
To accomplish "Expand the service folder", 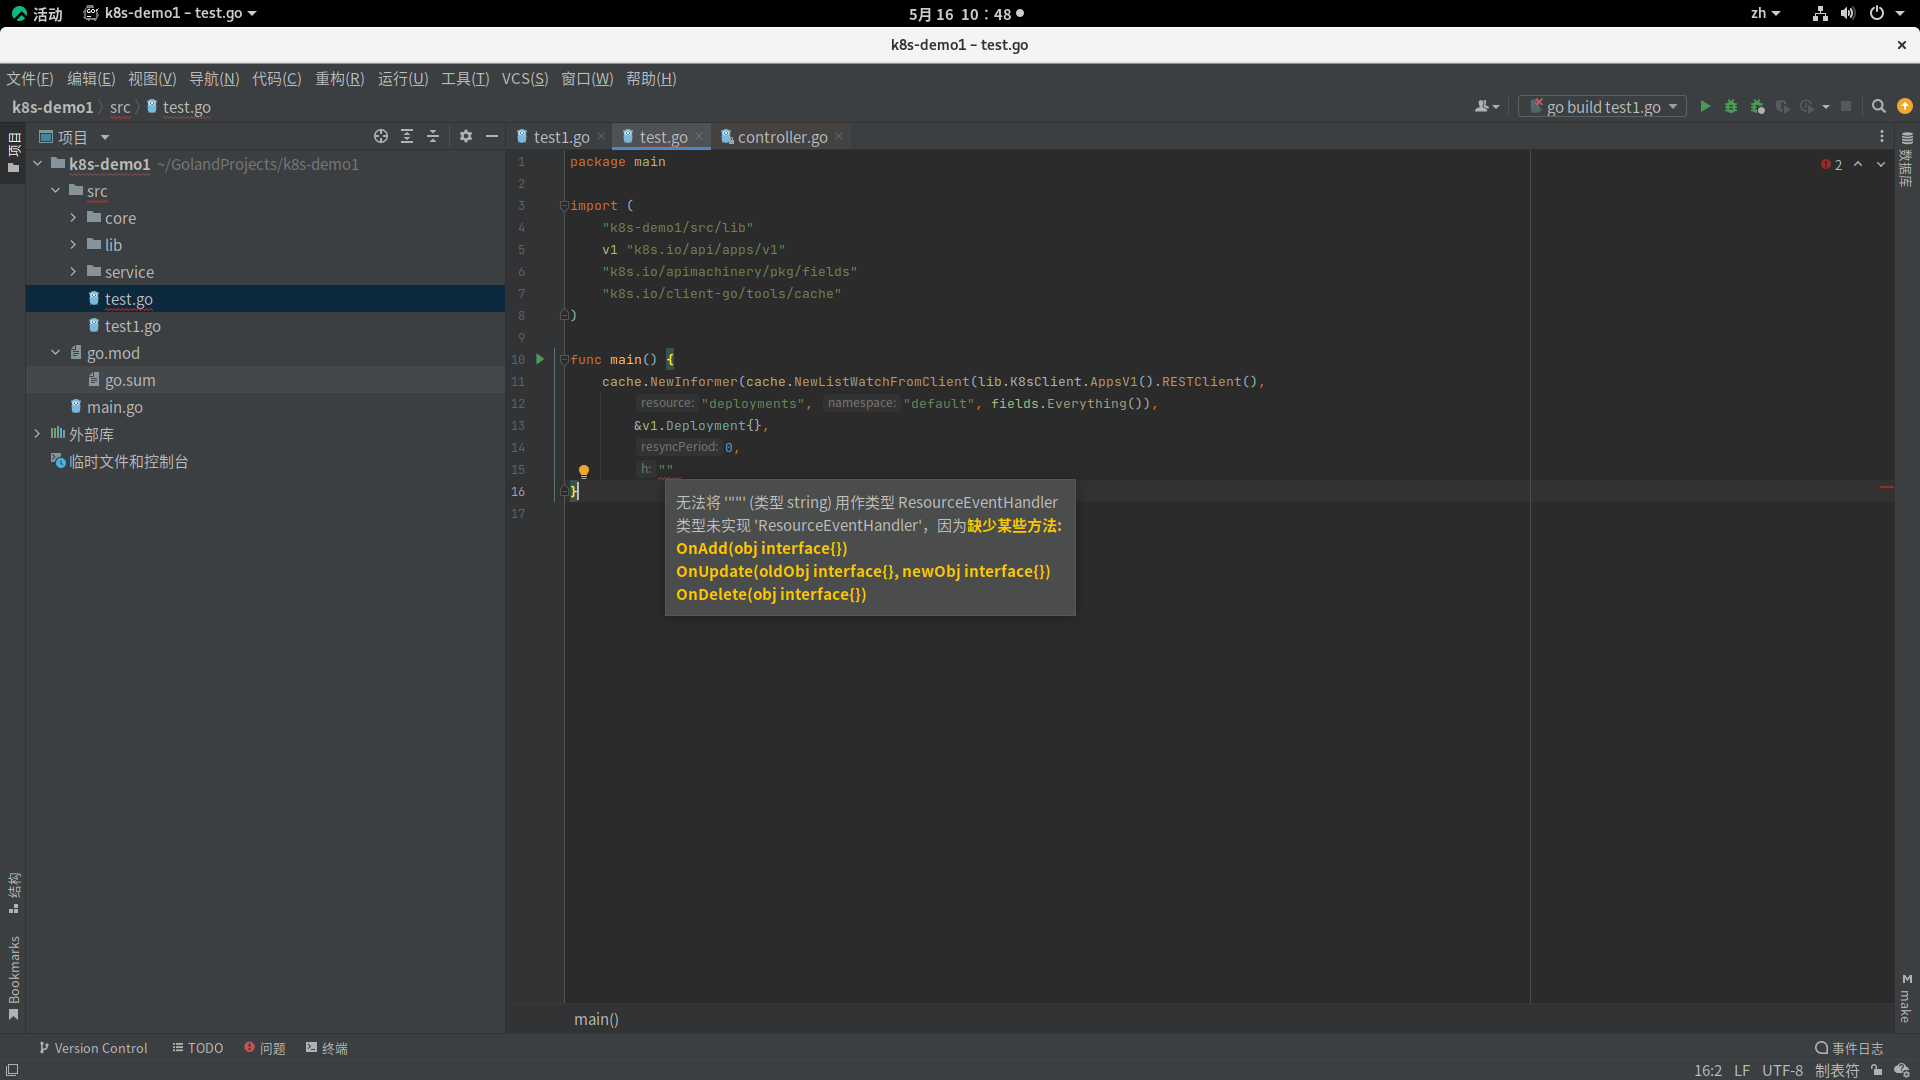I will (72, 271).
